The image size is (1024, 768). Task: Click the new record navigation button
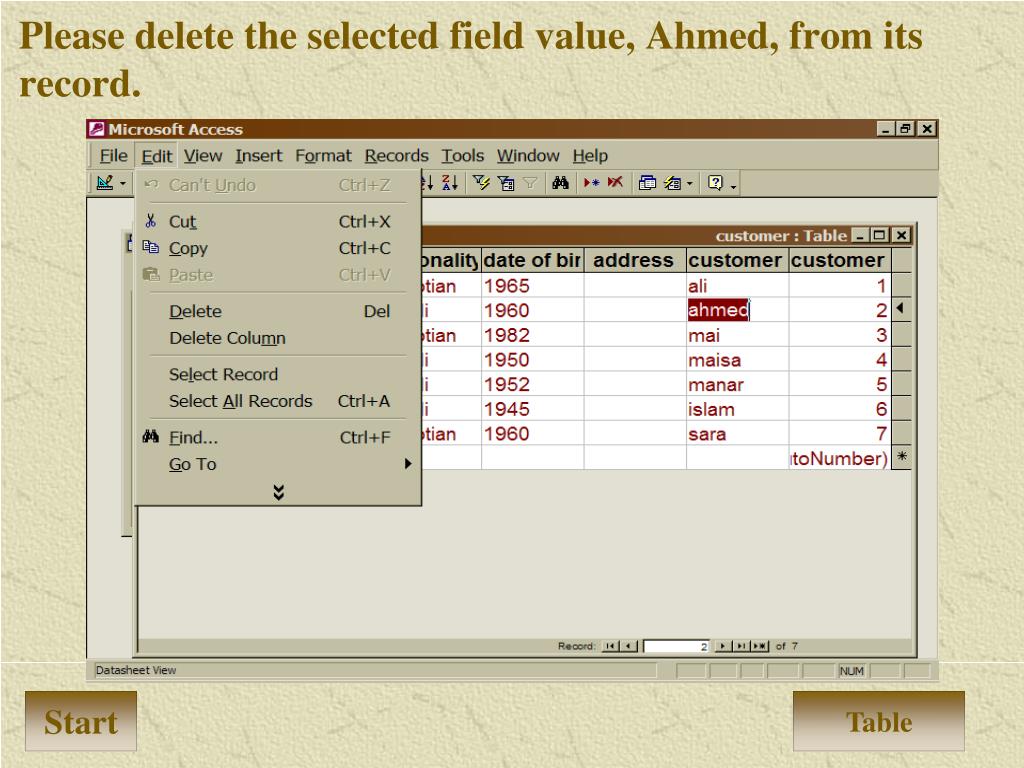760,646
